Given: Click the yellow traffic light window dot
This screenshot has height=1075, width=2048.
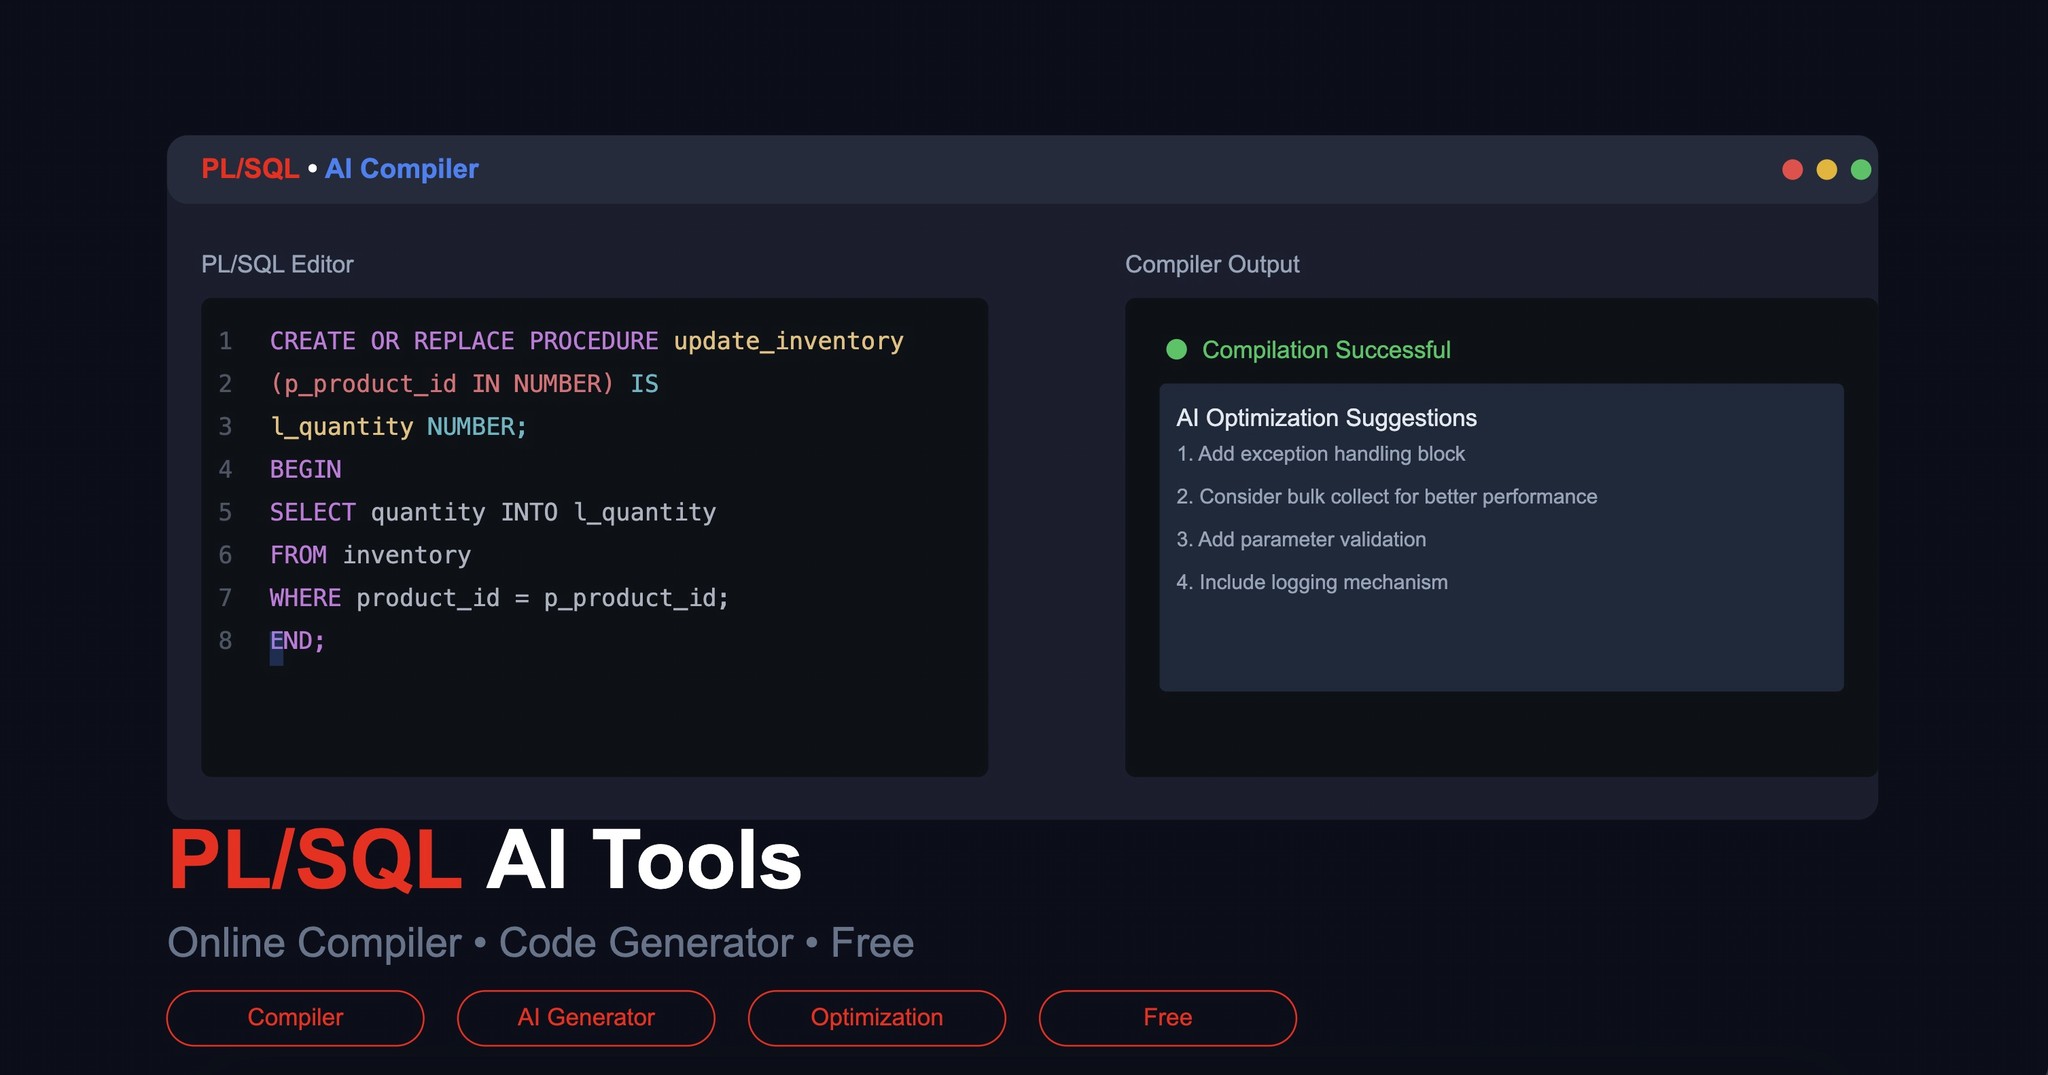Looking at the screenshot, I should tap(1825, 169).
